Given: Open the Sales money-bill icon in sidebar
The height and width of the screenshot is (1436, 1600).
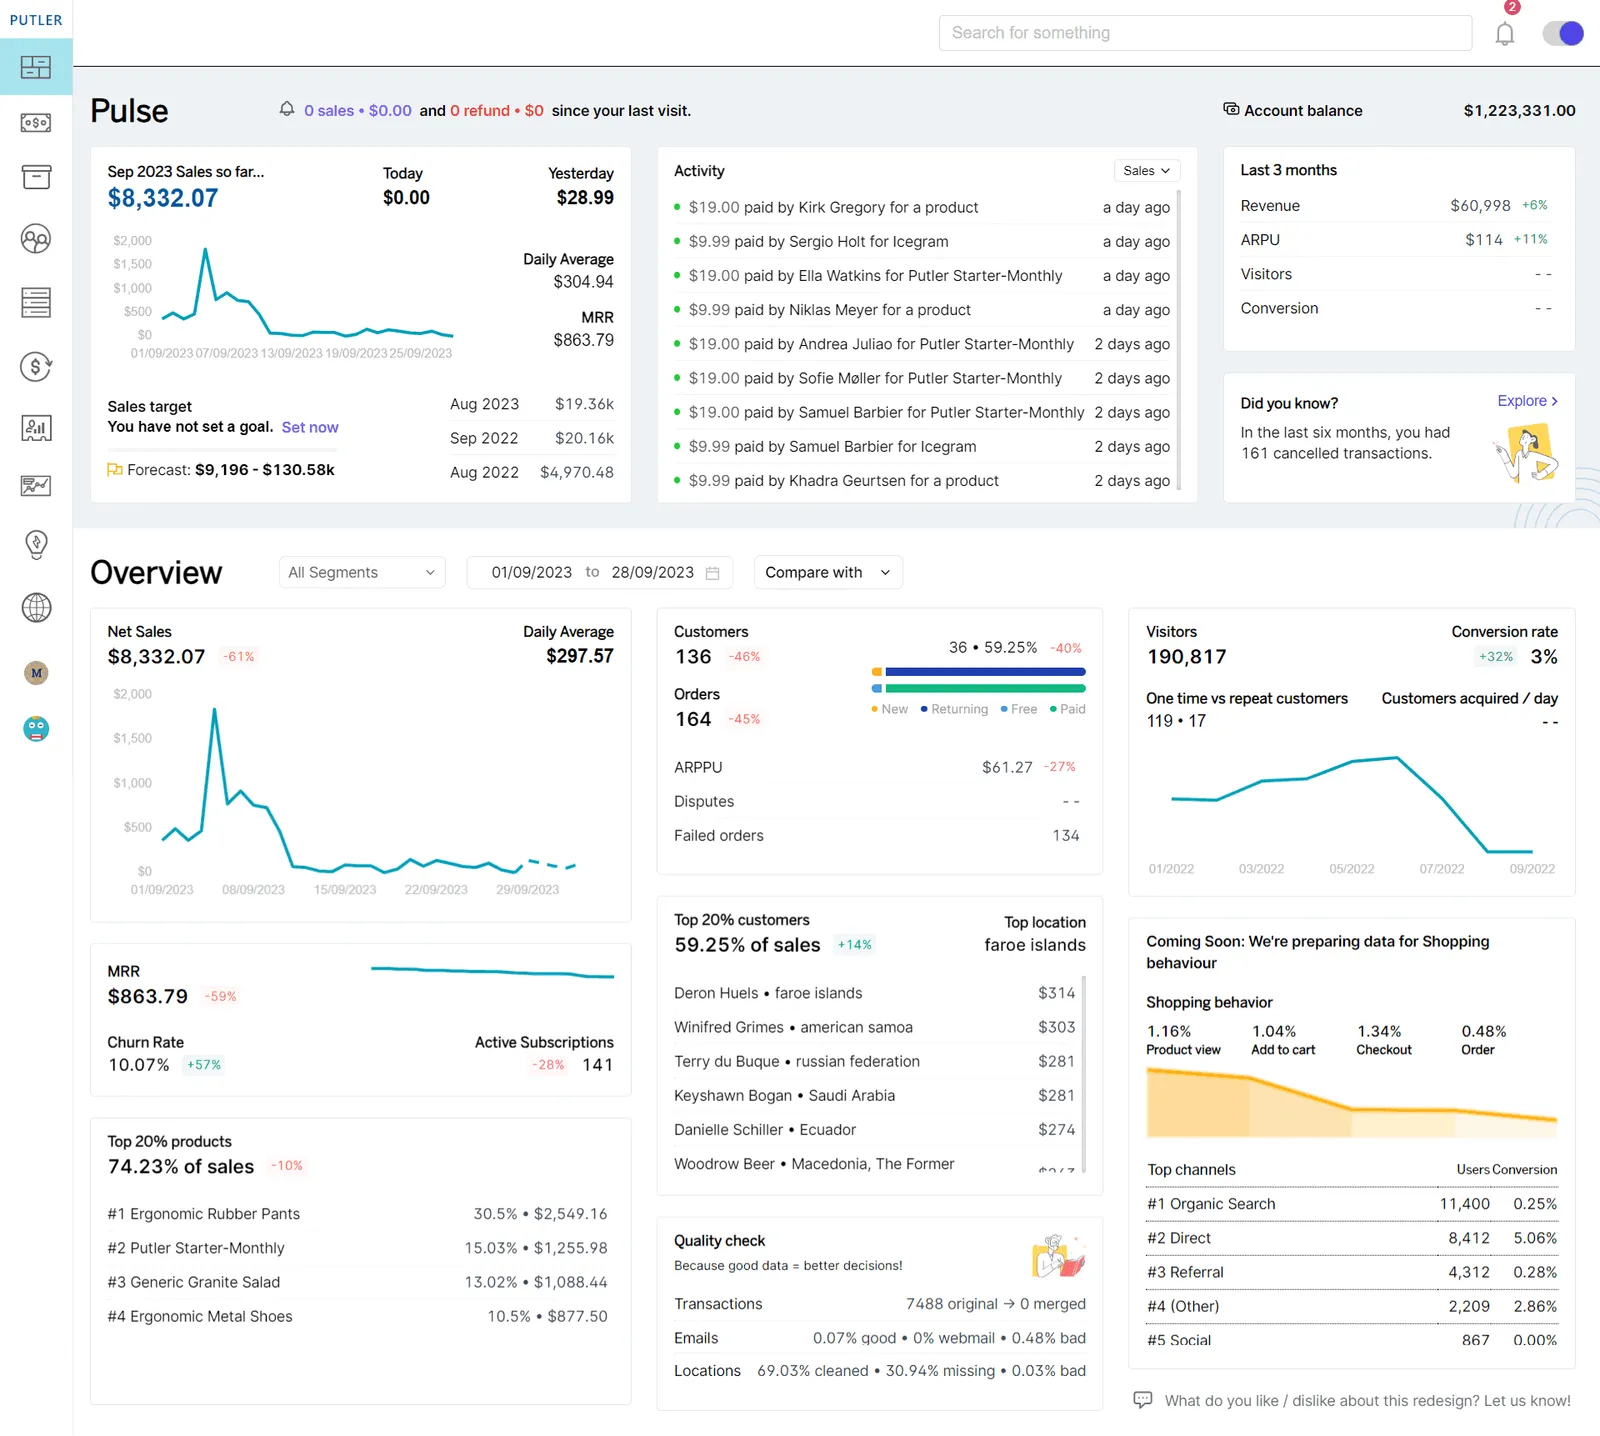Looking at the screenshot, I should [x=36, y=123].
